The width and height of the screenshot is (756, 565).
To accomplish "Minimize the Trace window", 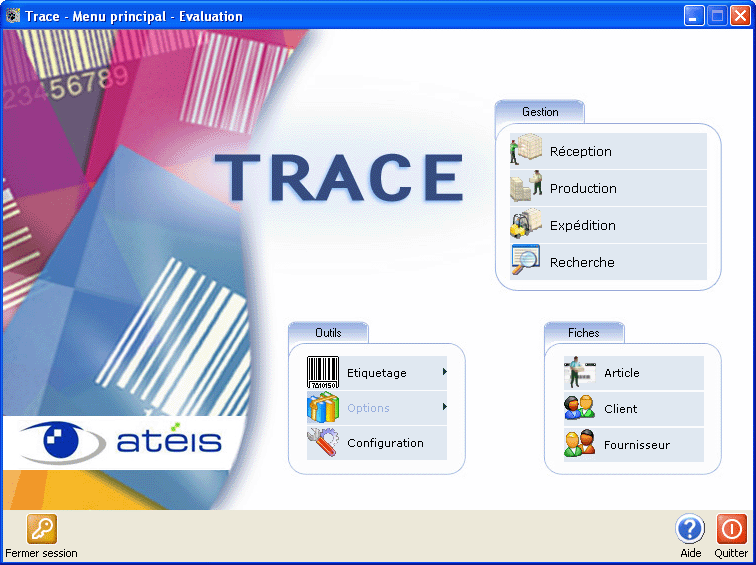I will [694, 16].
